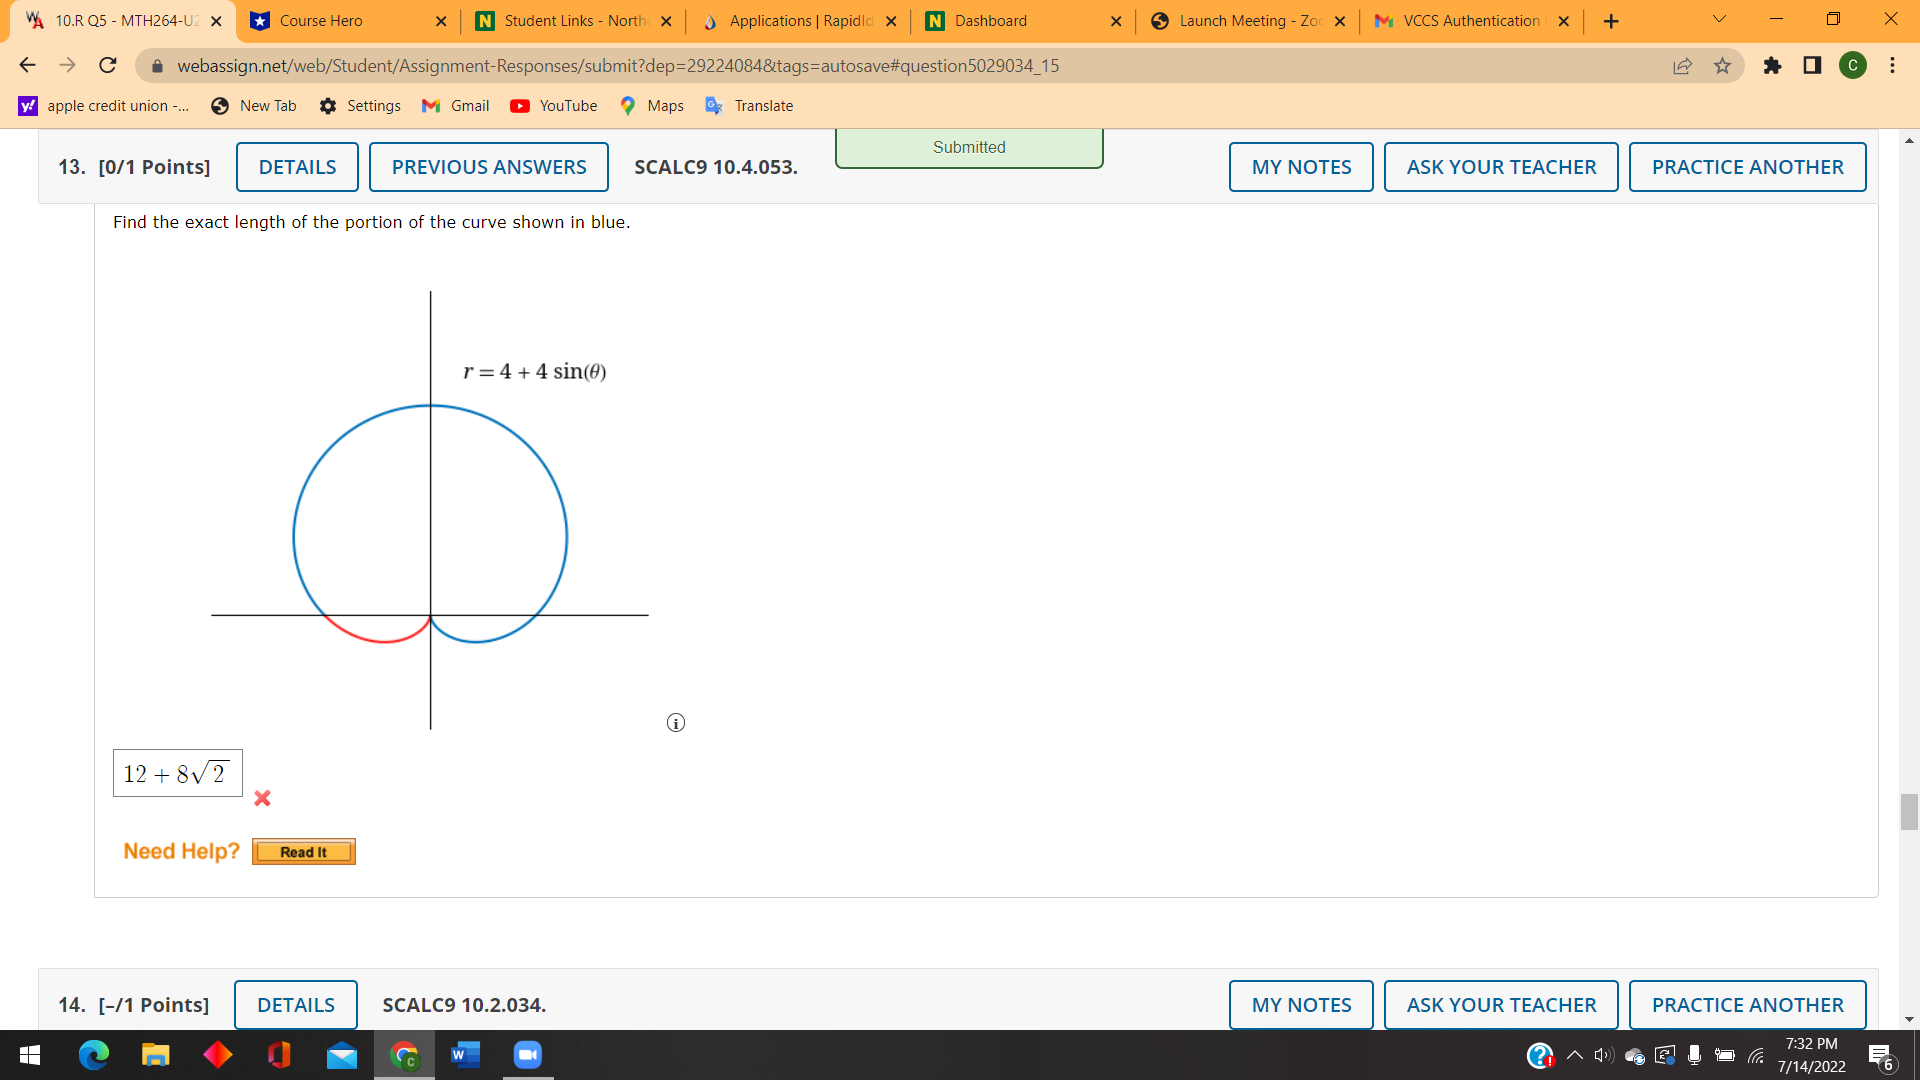Open Chrome three-dot menu
1920x1080 pixels.
1892,66
